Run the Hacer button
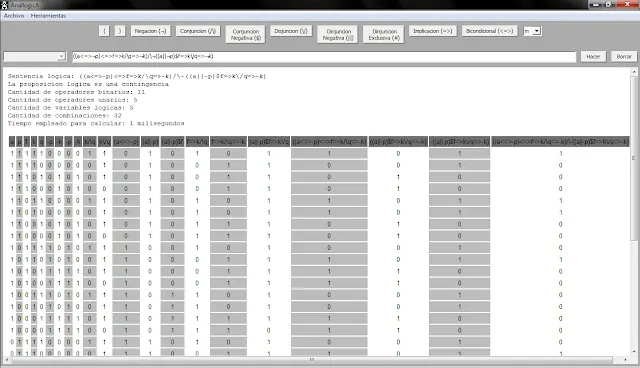Image resolution: width=640 pixels, height=368 pixels. click(593, 57)
